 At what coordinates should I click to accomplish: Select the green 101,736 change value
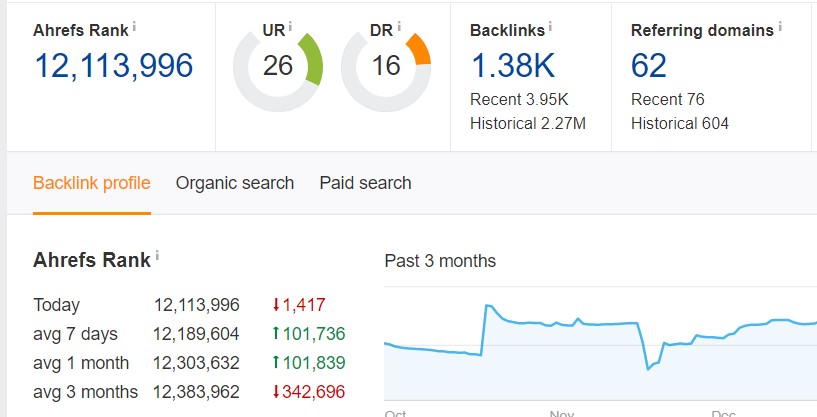[308, 334]
